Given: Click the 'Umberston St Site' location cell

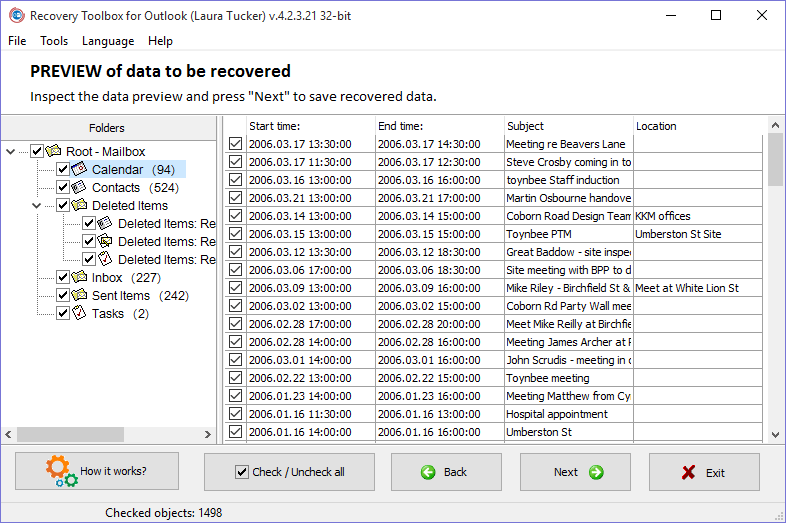Looking at the screenshot, I should [698, 234].
